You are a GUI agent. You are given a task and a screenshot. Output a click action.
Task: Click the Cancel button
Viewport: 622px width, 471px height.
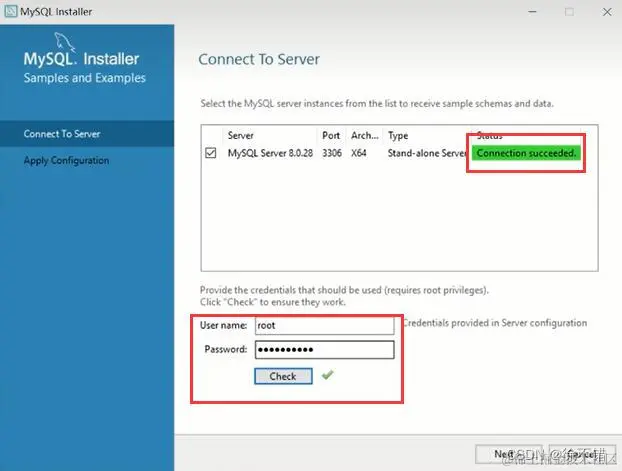[582, 454]
